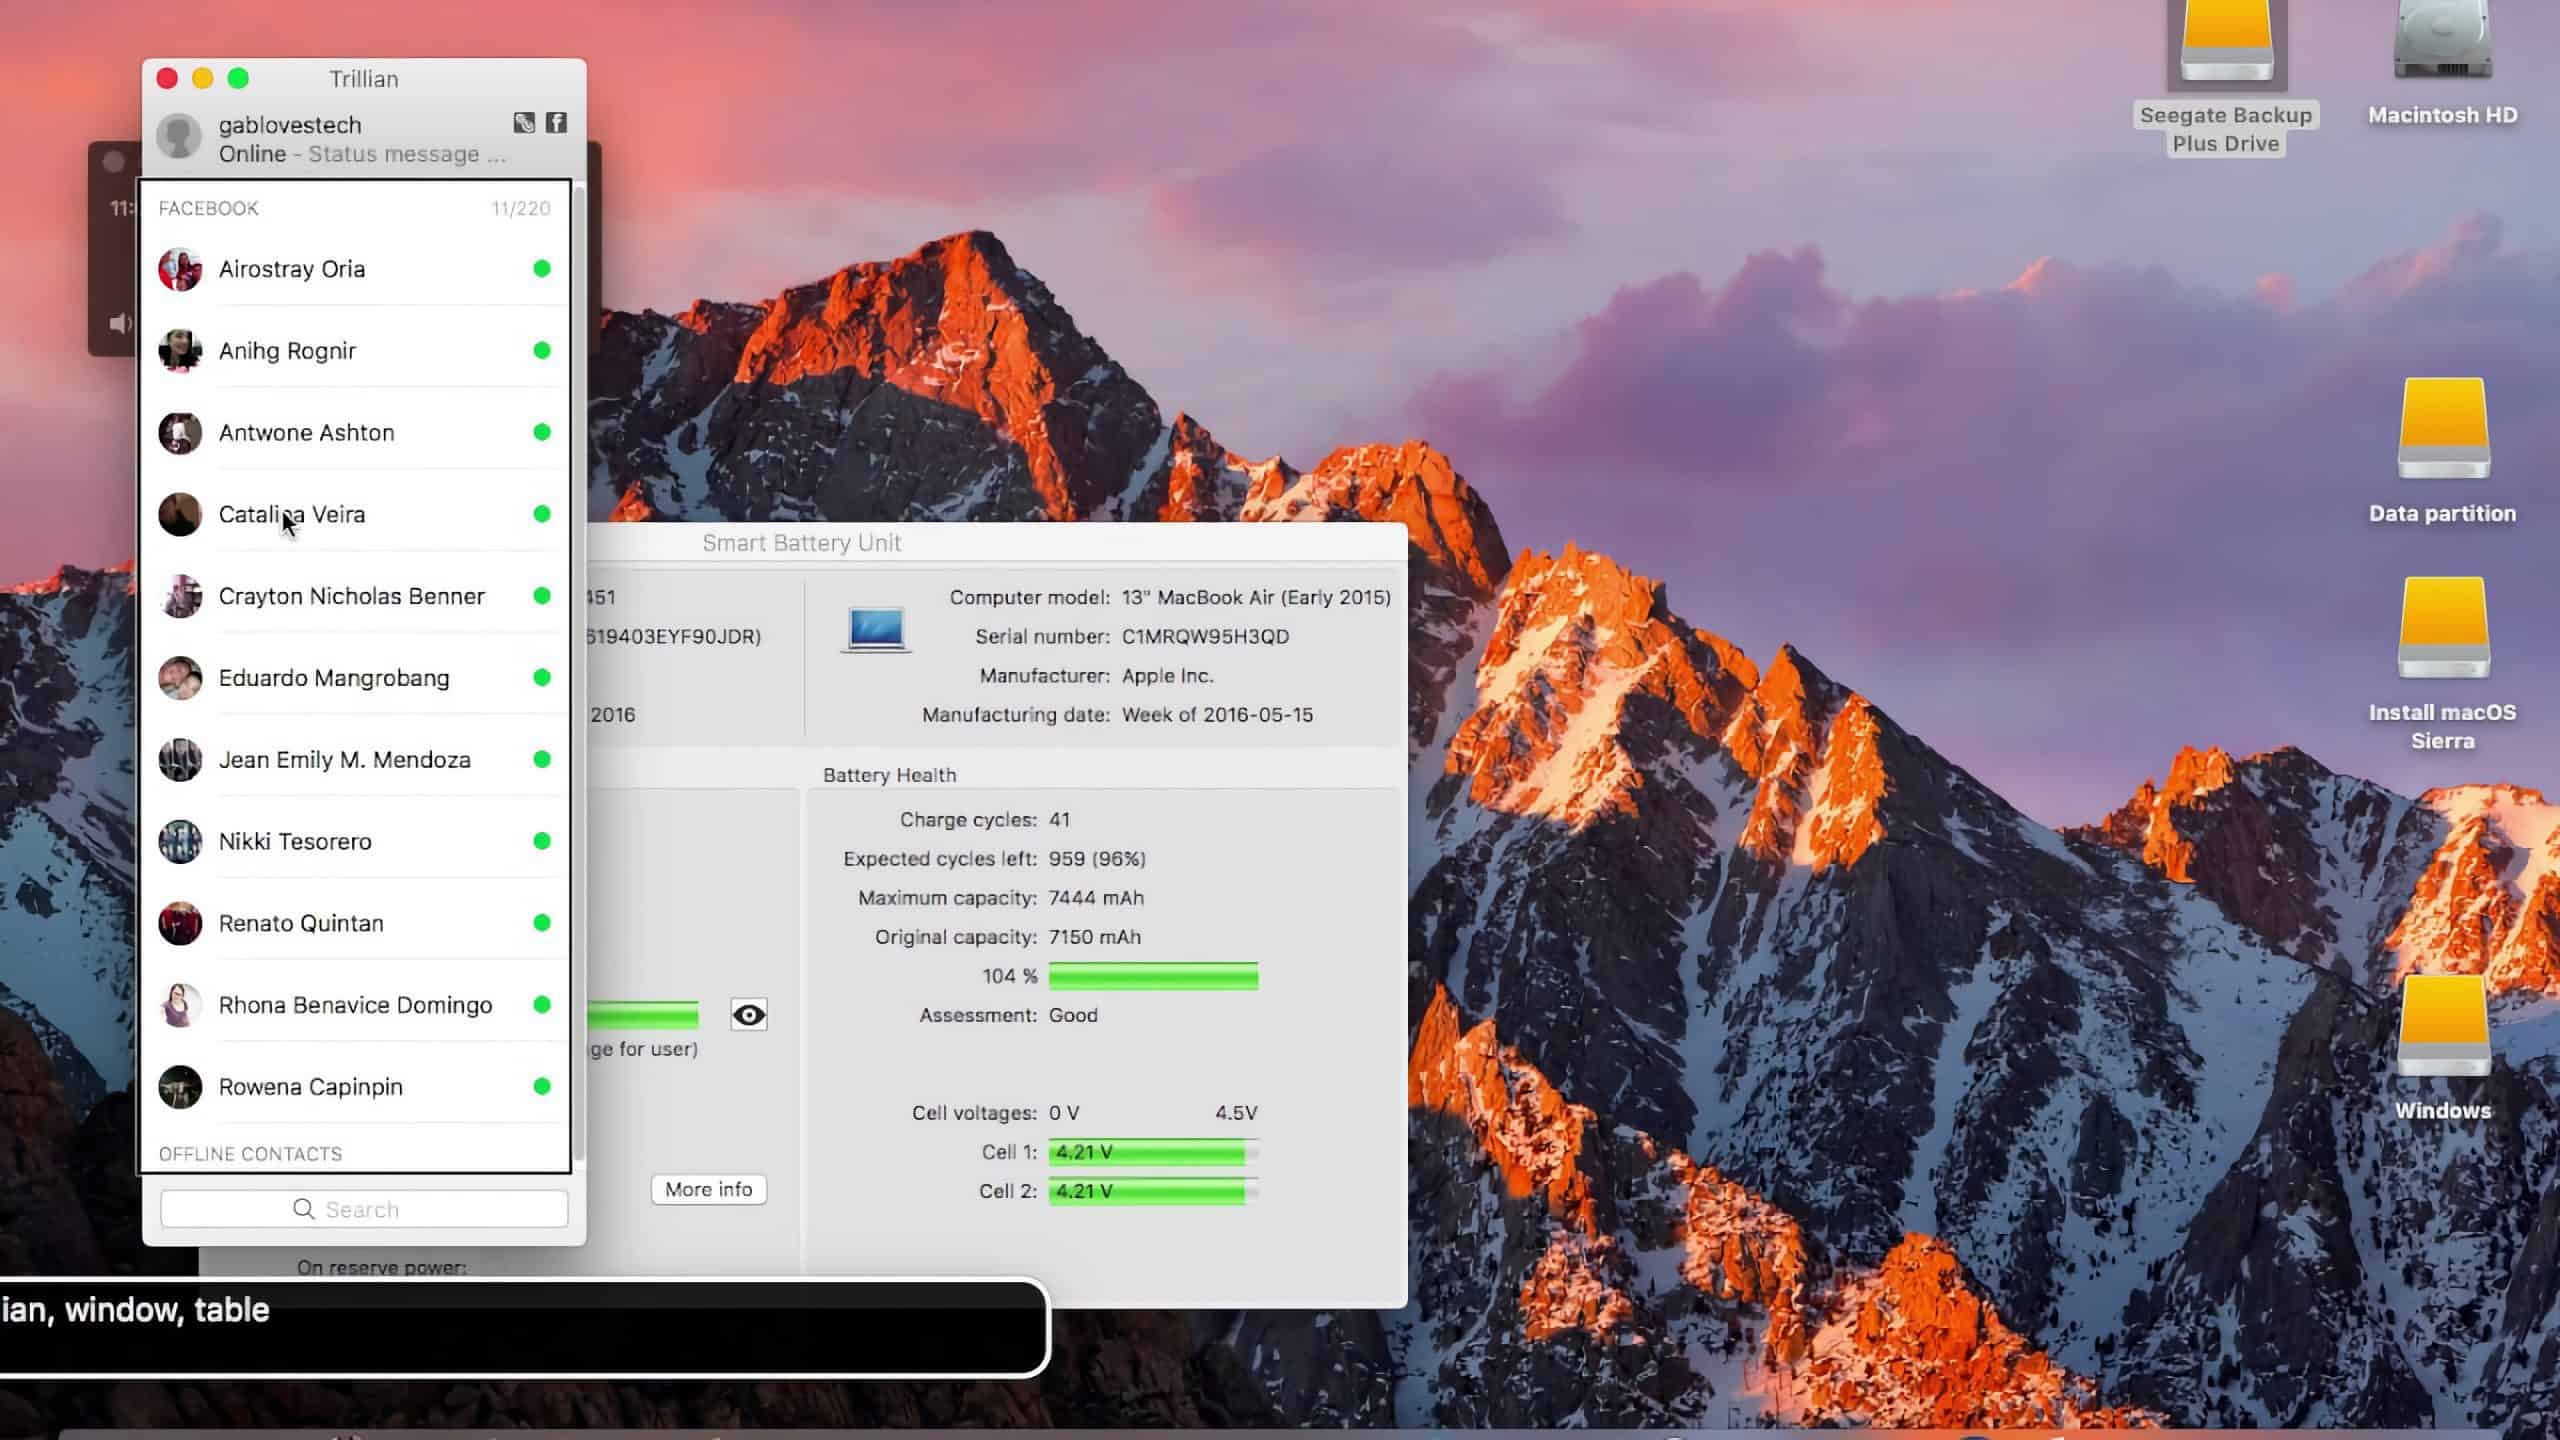Open the Data partition drive icon
This screenshot has width=2560, height=1440.
coord(2442,430)
